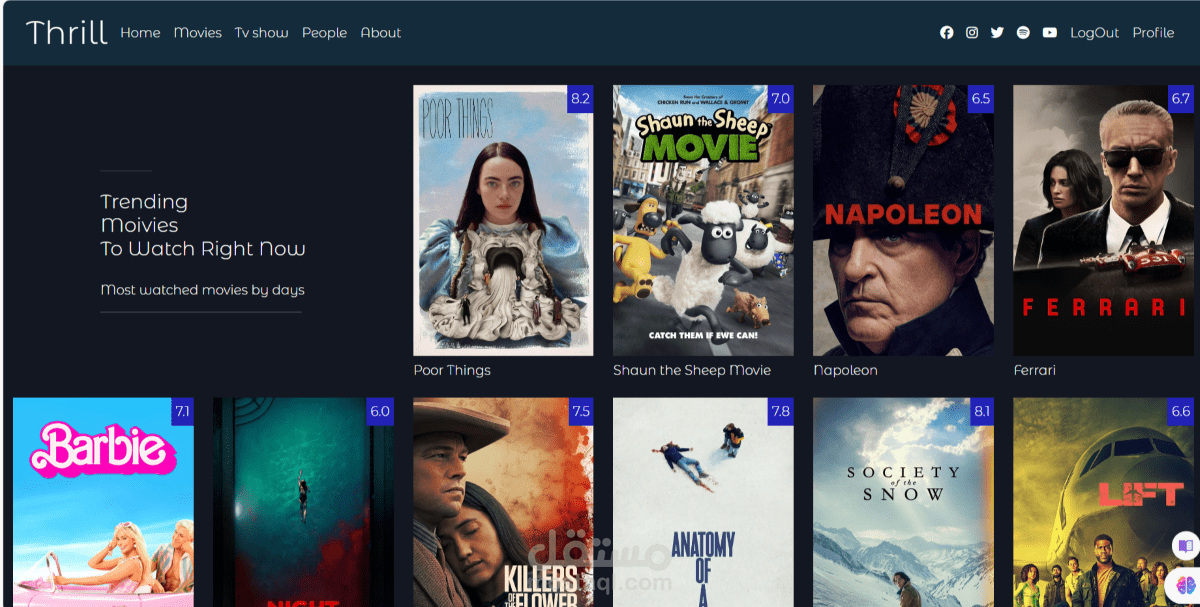The width and height of the screenshot is (1200, 607).
Task: Click the LogOut link
Action: (x=1095, y=33)
